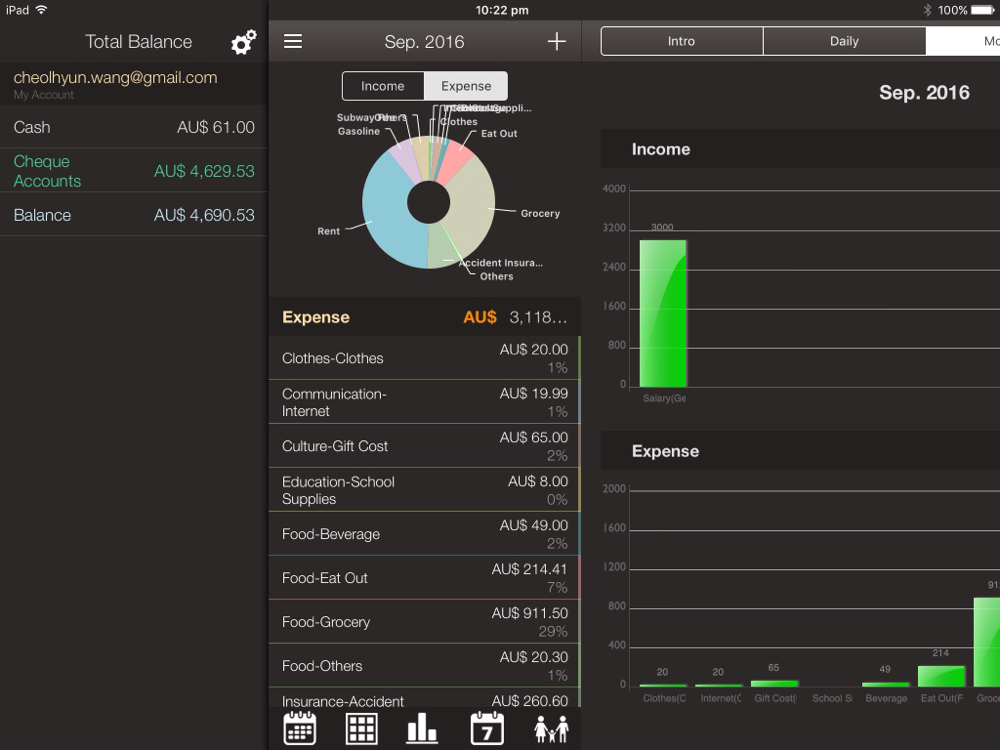Screen dimensions: 1000x750
Task: Open the day-7 calendar icon
Action: click(487, 728)
